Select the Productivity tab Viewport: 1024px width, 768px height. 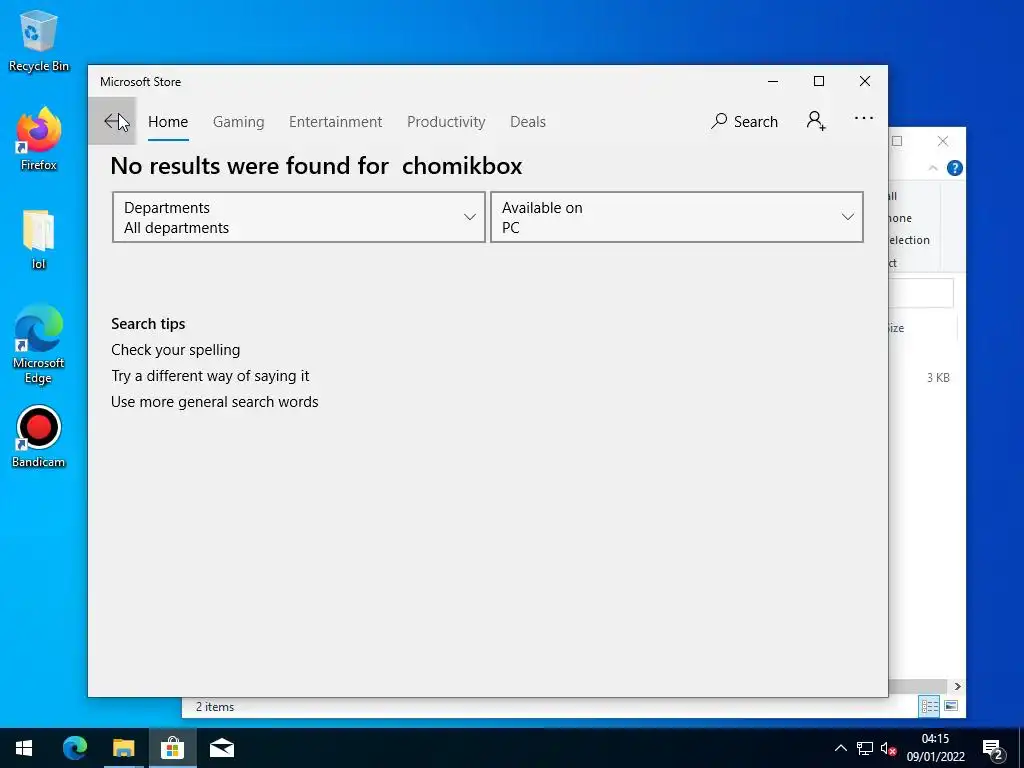[446, 121]
